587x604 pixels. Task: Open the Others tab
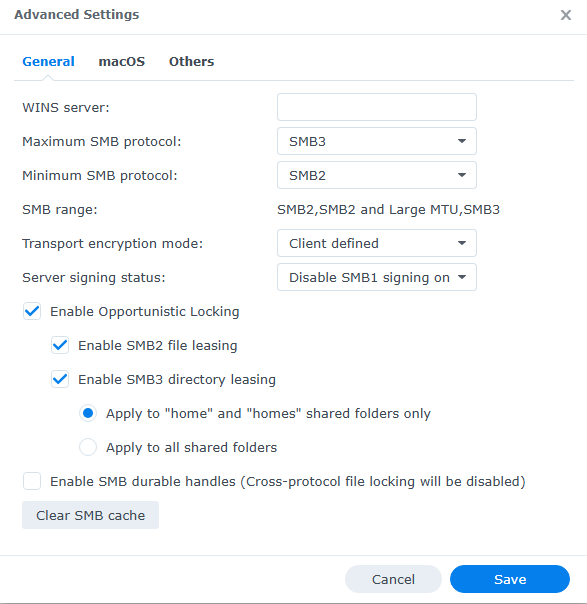coord(191,62)
